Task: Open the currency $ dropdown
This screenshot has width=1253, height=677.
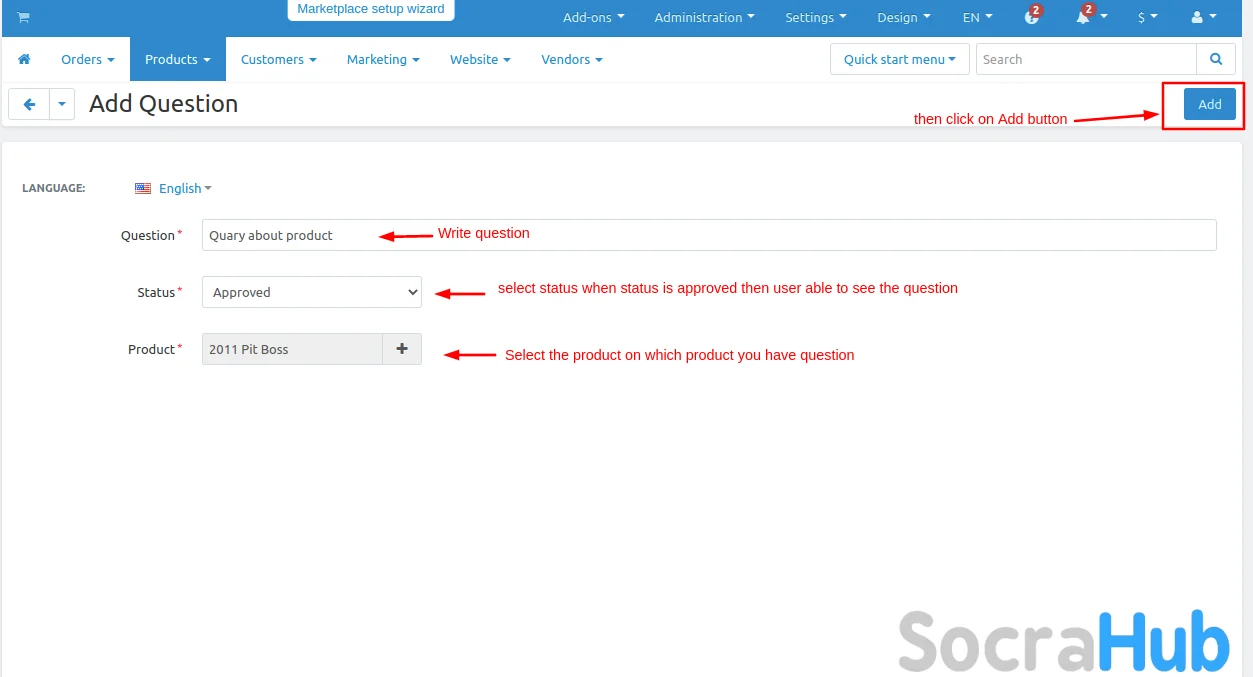Action: (x=1147, y=17)
